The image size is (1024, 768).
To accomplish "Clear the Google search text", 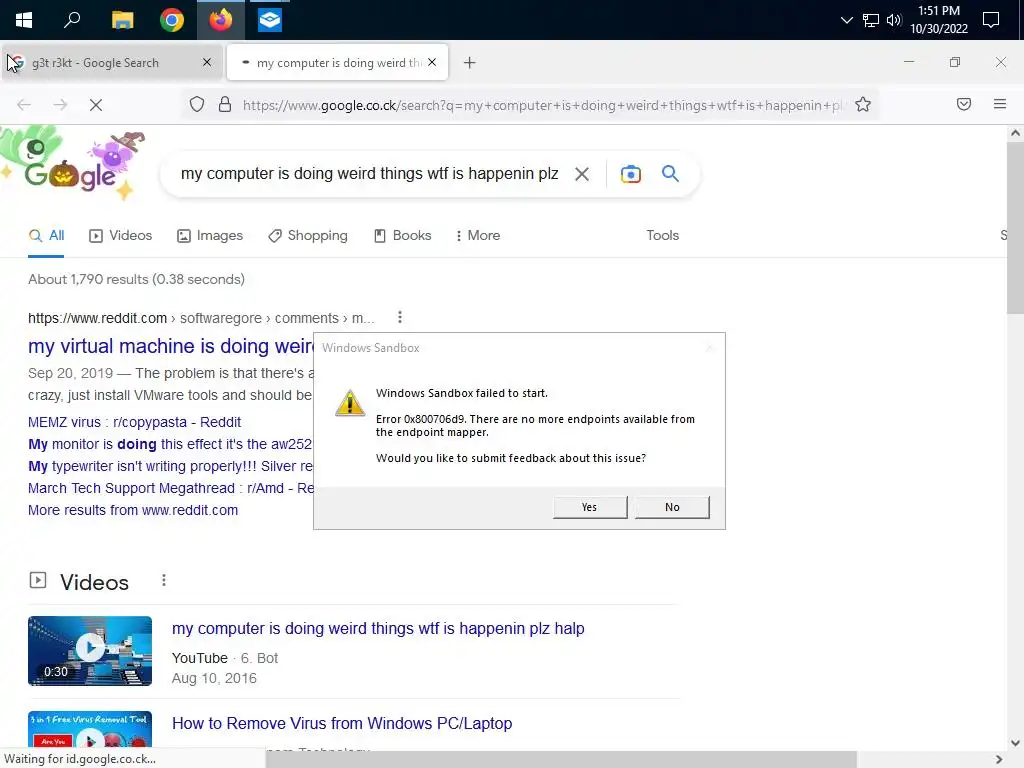I will (x=582, y=174).
